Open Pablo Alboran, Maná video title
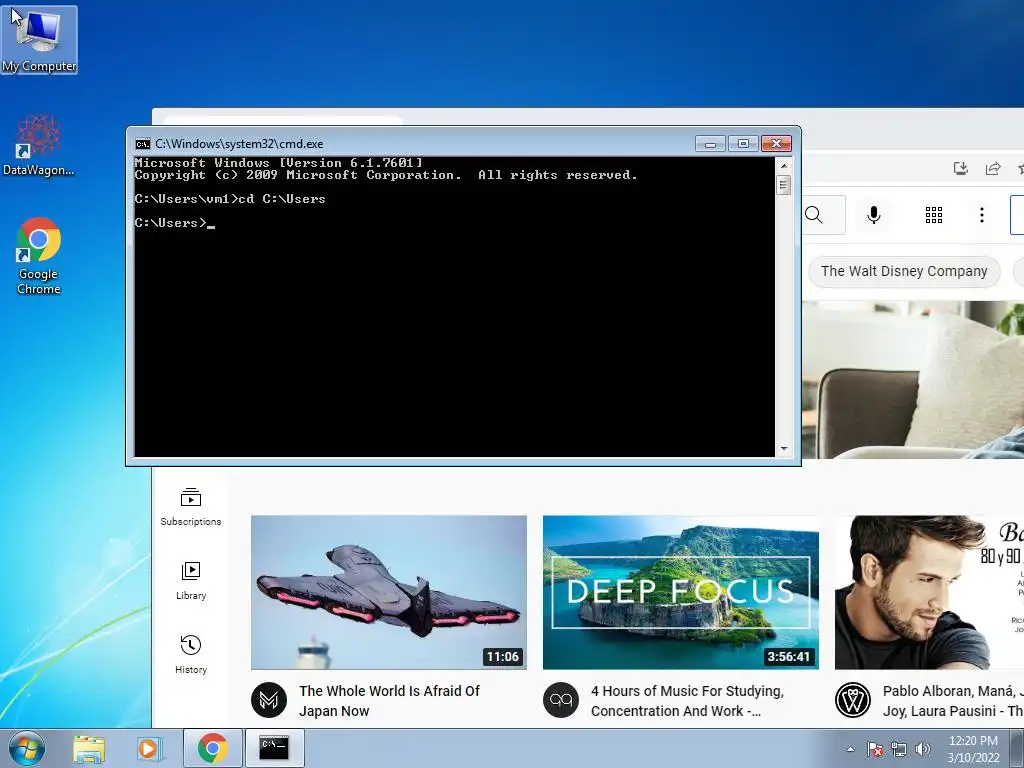 click(953, 701)
